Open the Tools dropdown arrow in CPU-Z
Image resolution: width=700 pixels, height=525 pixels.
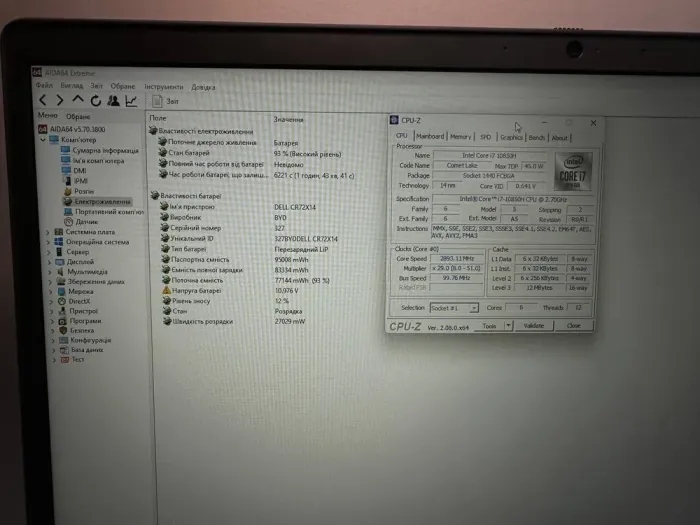508,326
